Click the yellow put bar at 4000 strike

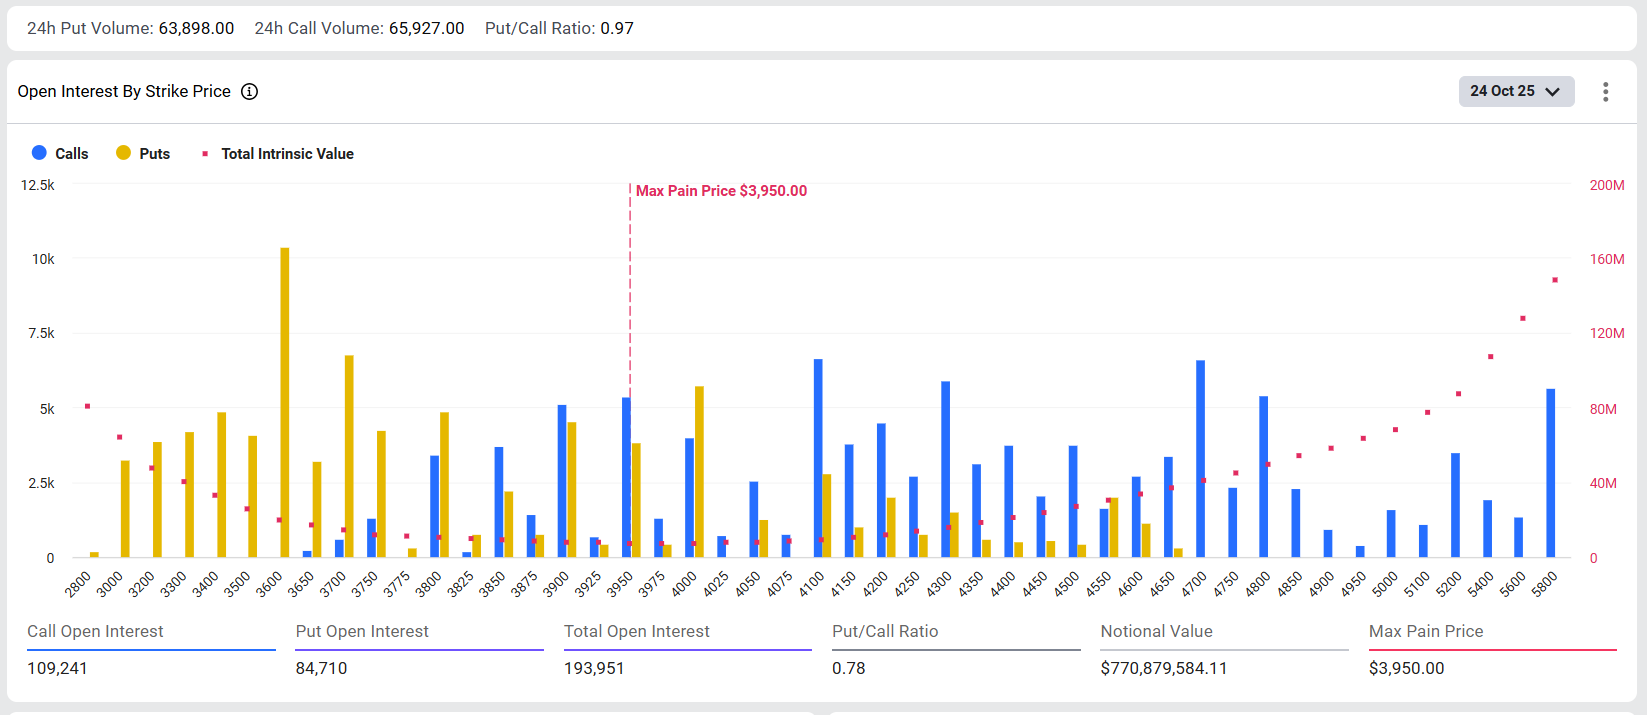[699, 471]
